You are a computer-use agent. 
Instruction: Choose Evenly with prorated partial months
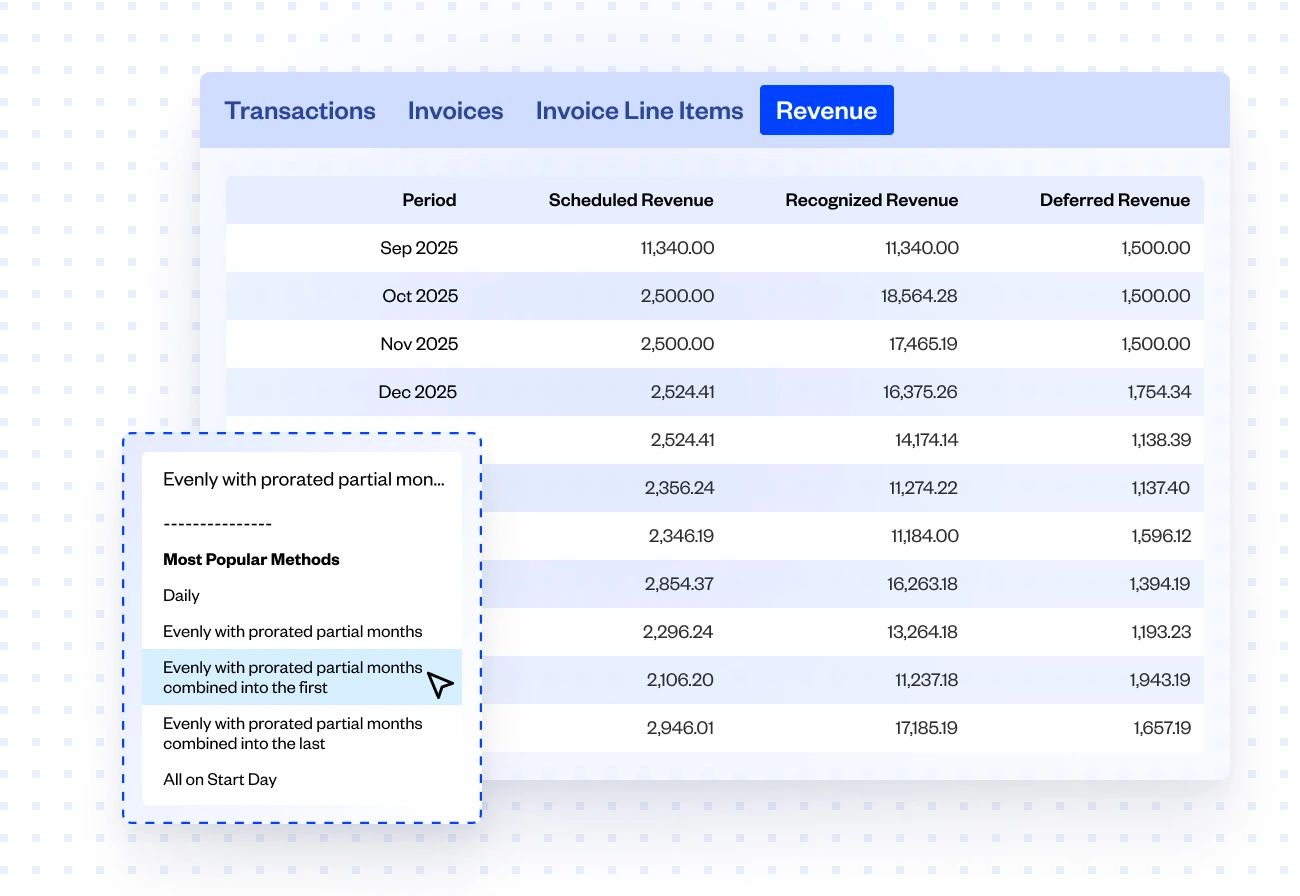pyautogui.click(x=292, y=631)
